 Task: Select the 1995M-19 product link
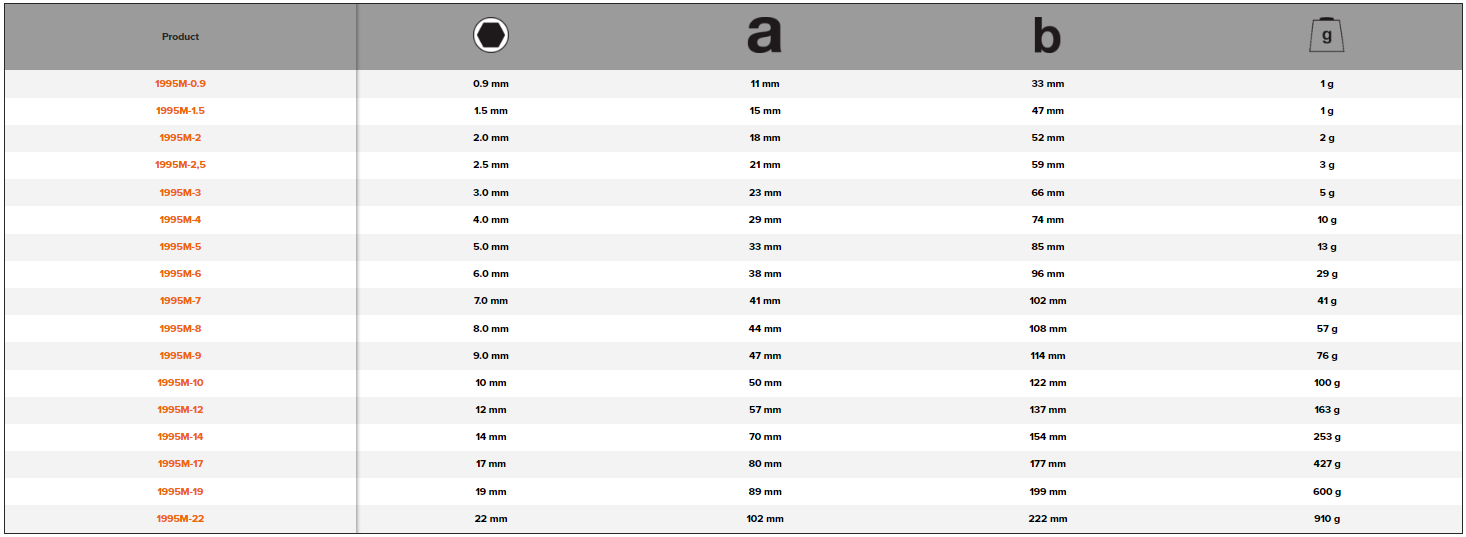(x=181, y=492)
